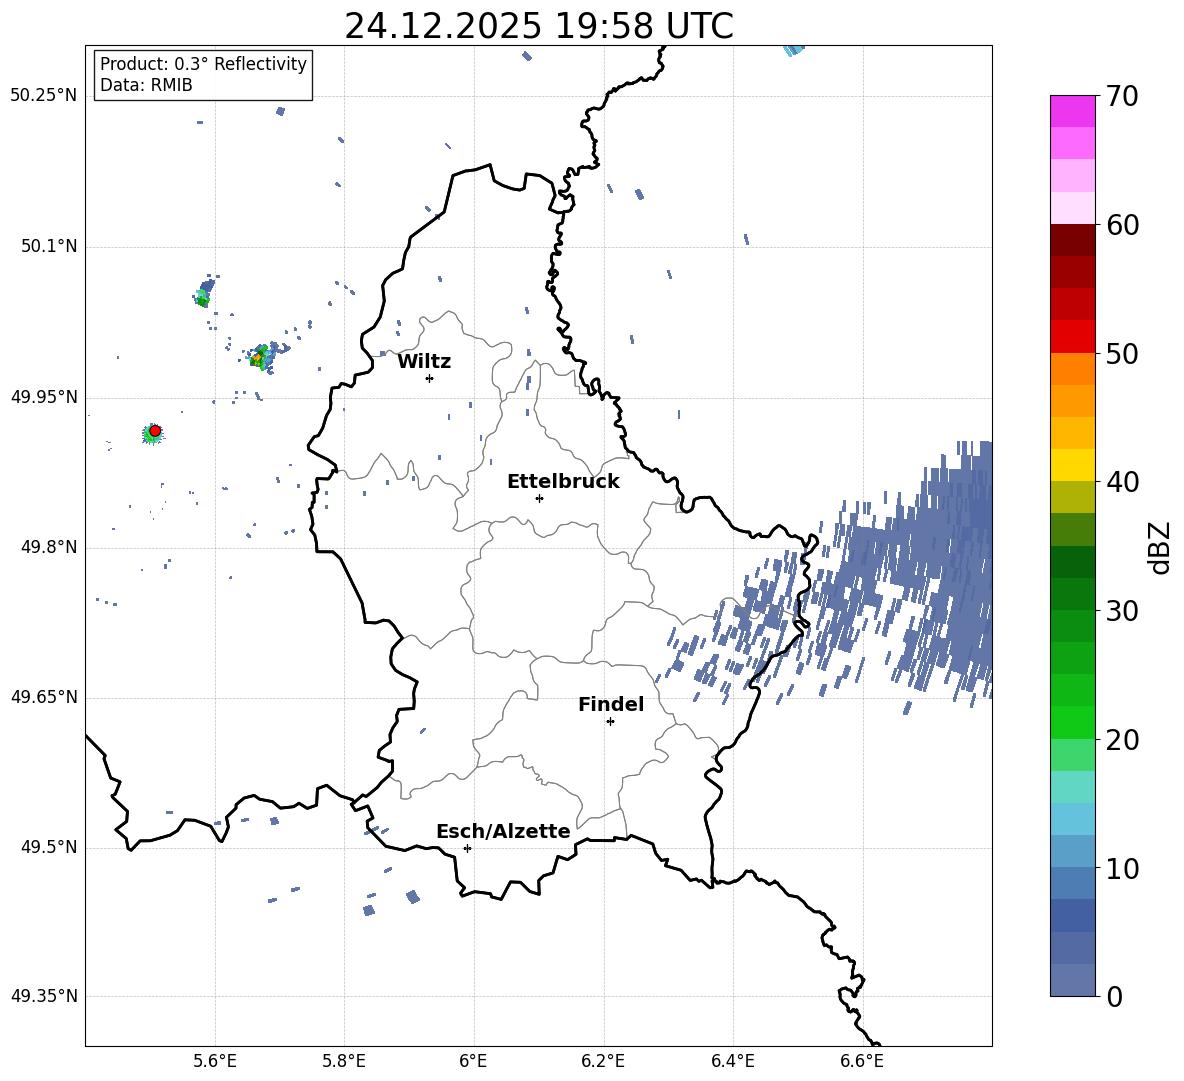Click the 49.8°N latitude label
This screenshot has height=1081, width=1184.
click(48, 547)
